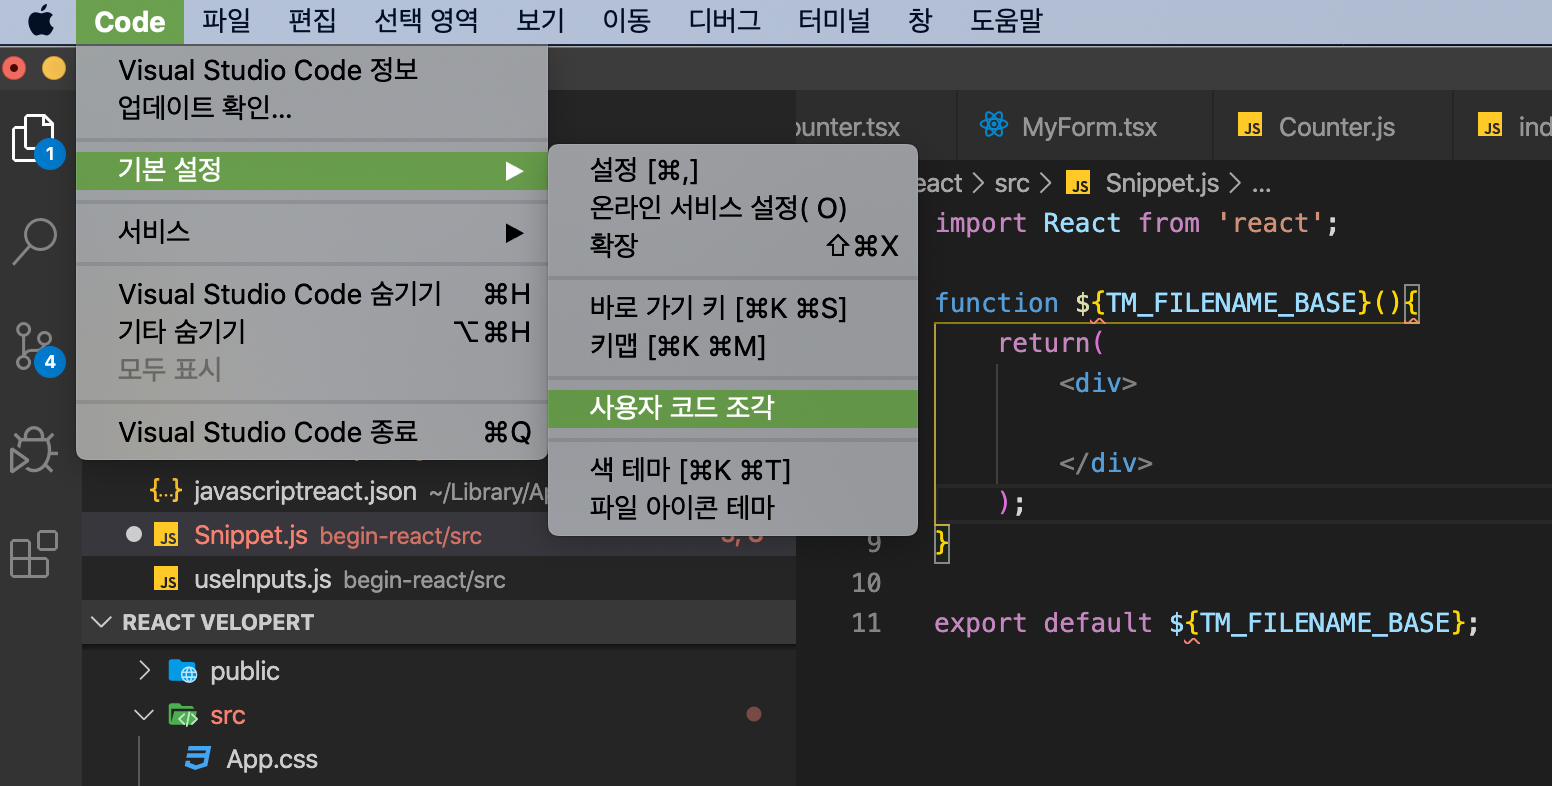Switch to the Counter.js tab
Viewport: 1552px width, 786px height.
1332,126
